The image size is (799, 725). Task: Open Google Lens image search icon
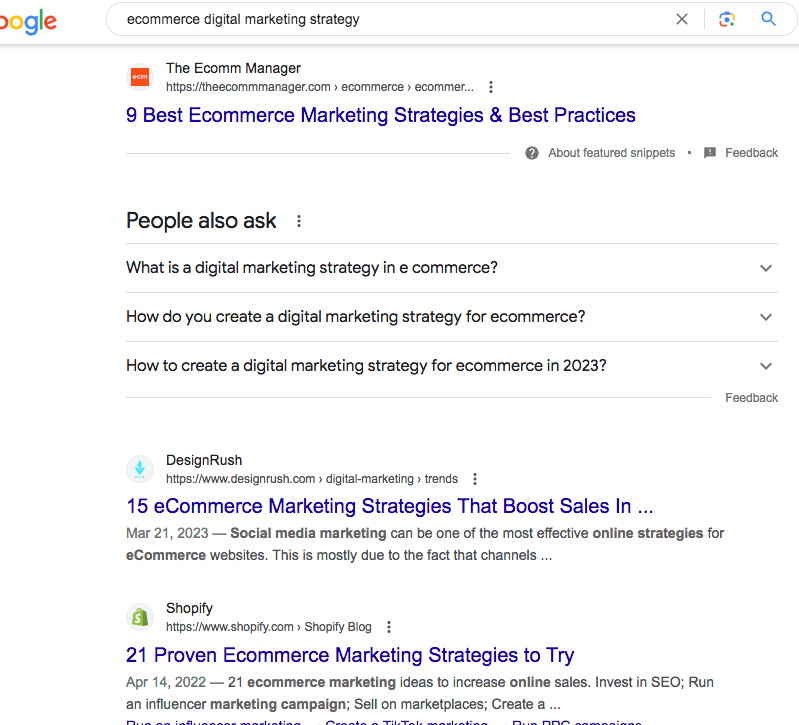[727, 19]
